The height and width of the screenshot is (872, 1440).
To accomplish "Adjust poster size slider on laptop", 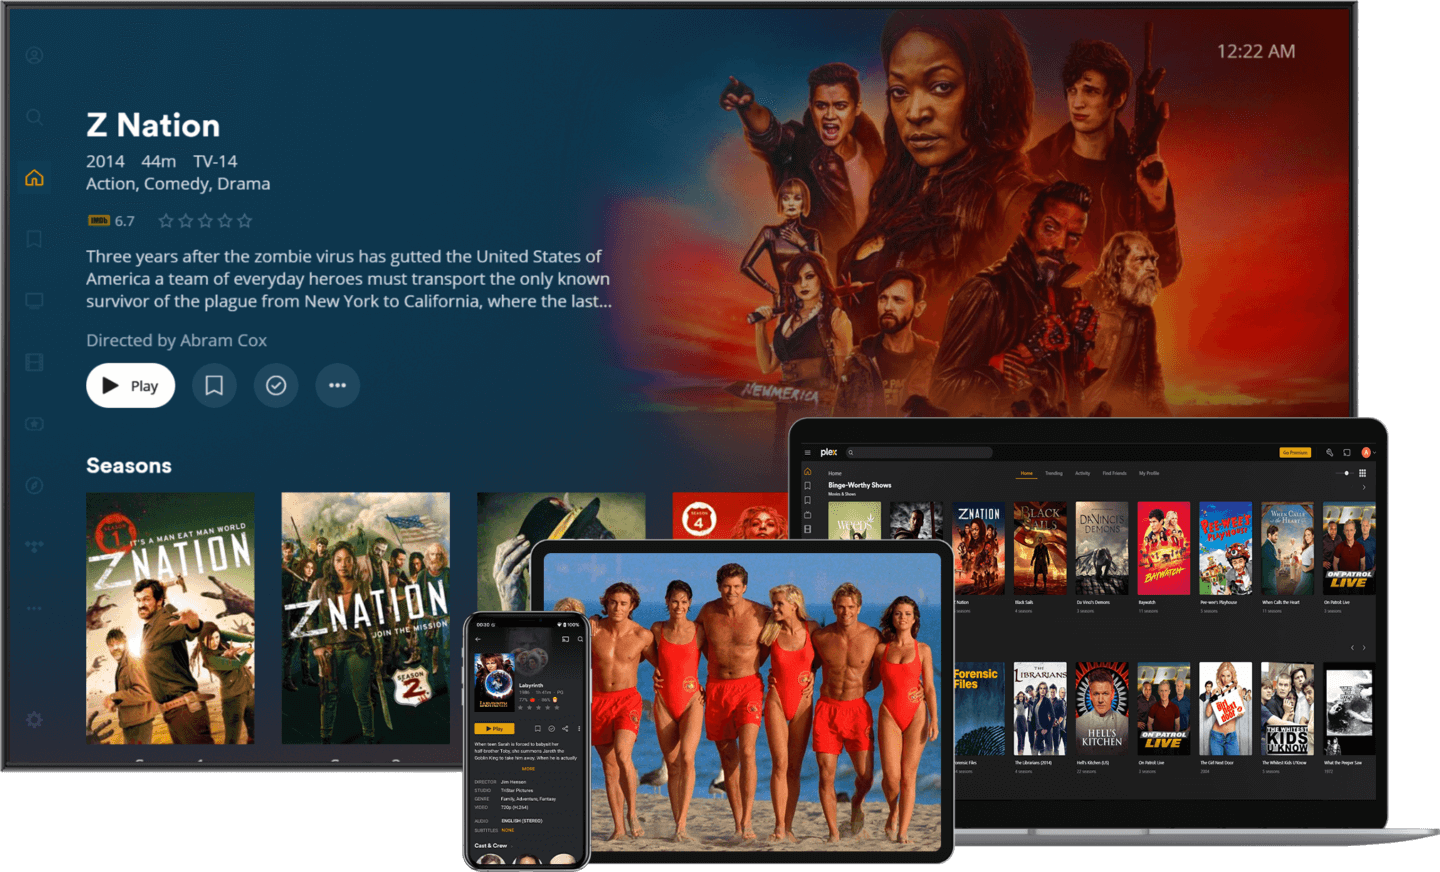I will (x=1345, y=473).
